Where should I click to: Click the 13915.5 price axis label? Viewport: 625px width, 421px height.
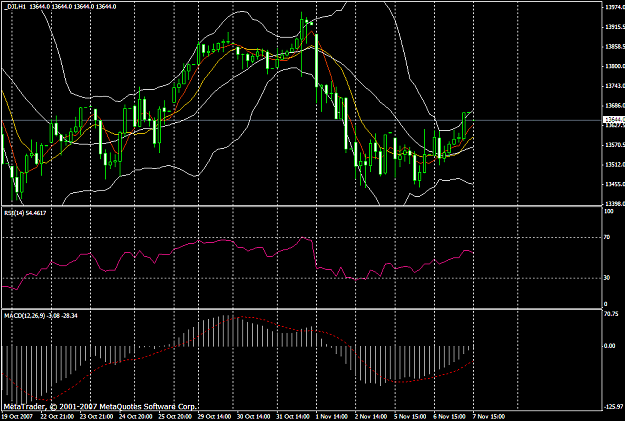[615, 27]
